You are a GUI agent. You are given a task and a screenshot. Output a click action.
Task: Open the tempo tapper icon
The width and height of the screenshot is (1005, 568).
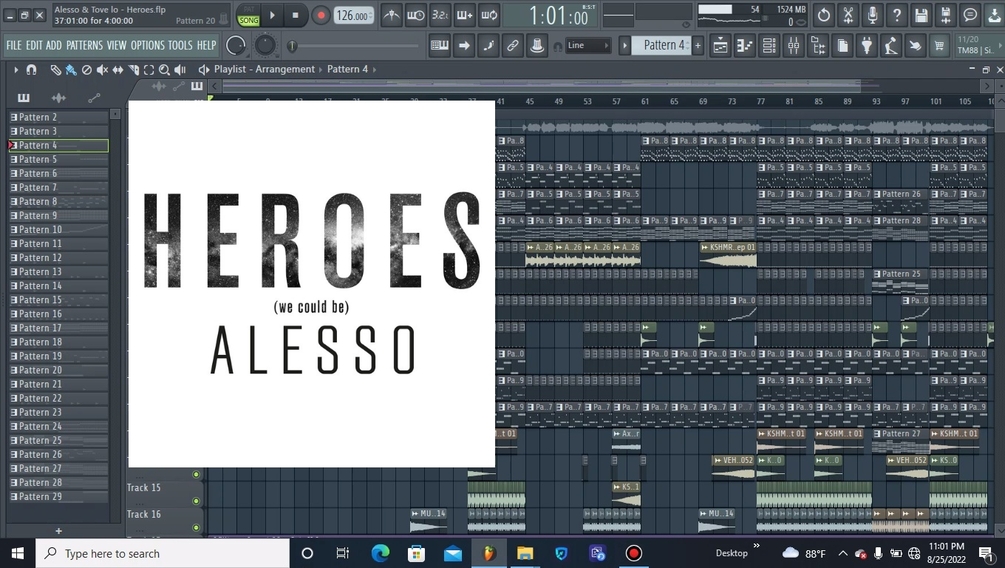[x=891, y=46]
